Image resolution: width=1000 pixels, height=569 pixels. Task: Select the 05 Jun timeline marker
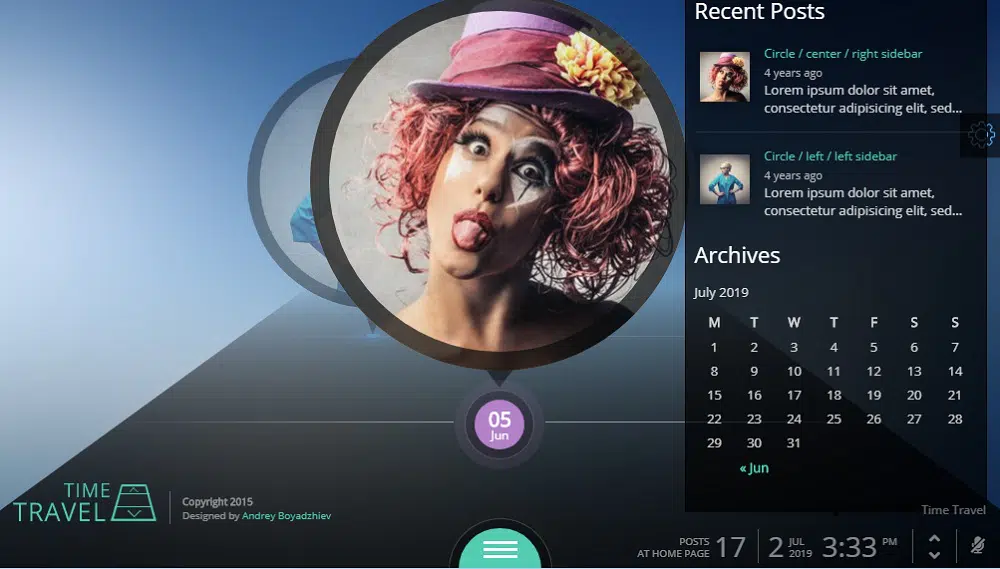pyautogui.click(x=499, y=425)
